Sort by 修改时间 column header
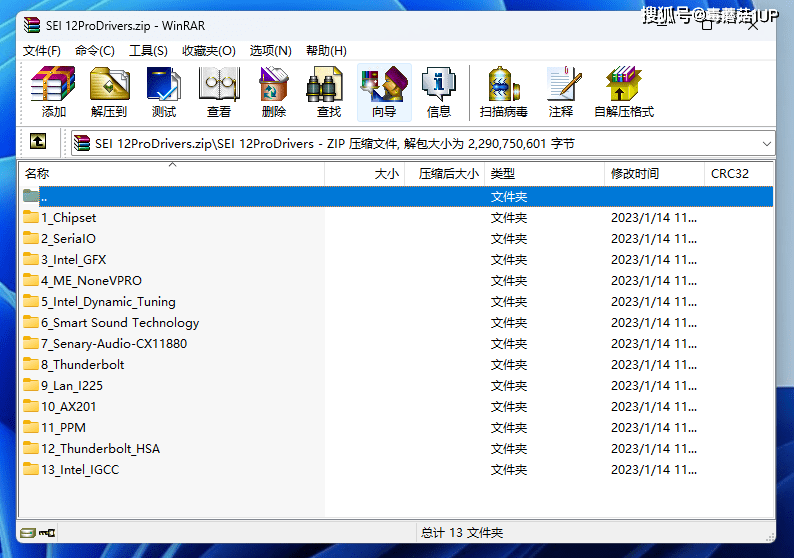The image size is (794, 558). (x=654, y=174)
